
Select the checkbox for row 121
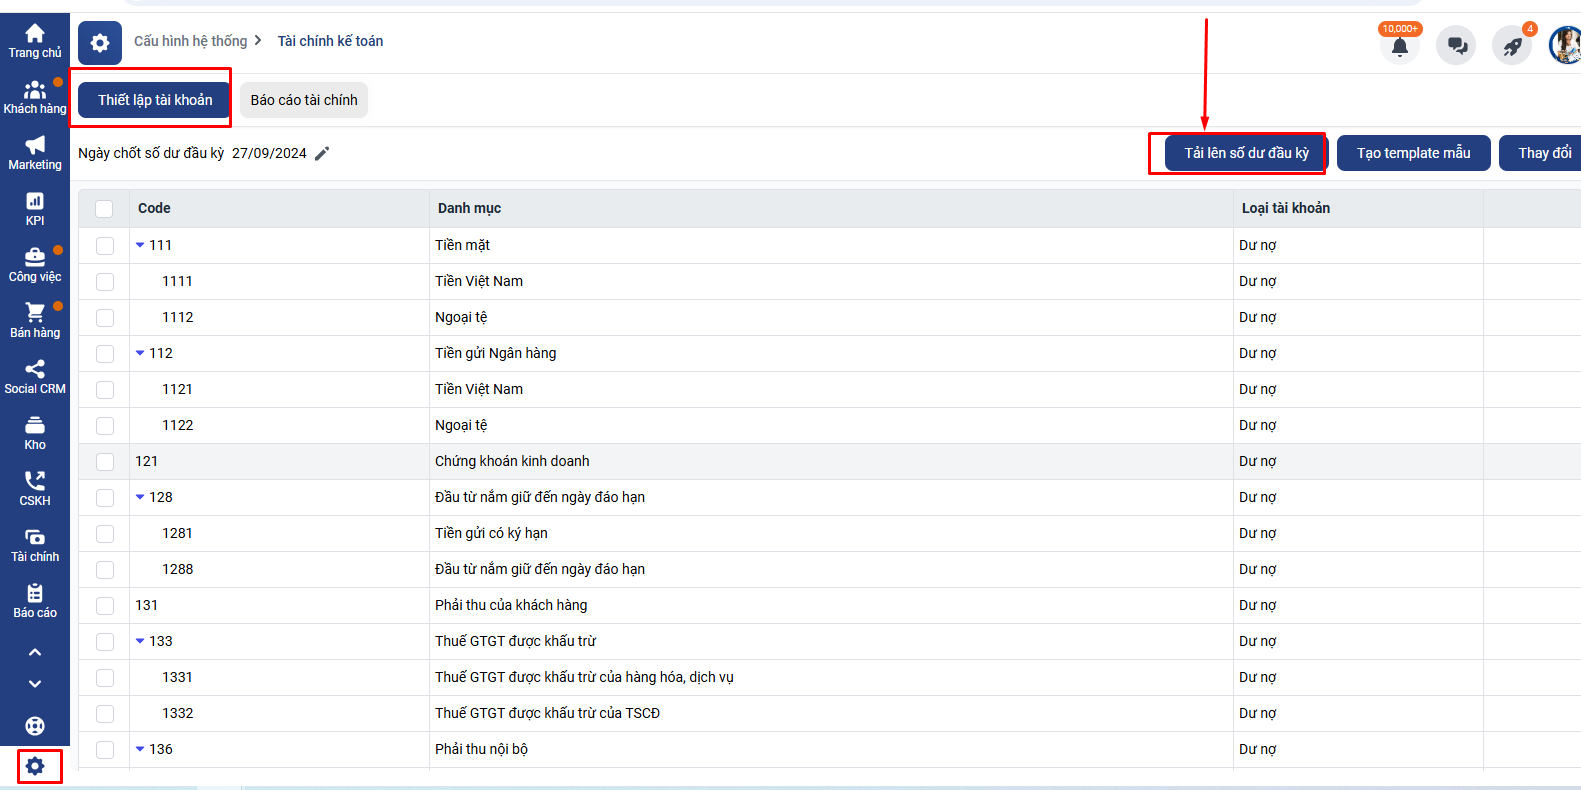pos(105,462)
